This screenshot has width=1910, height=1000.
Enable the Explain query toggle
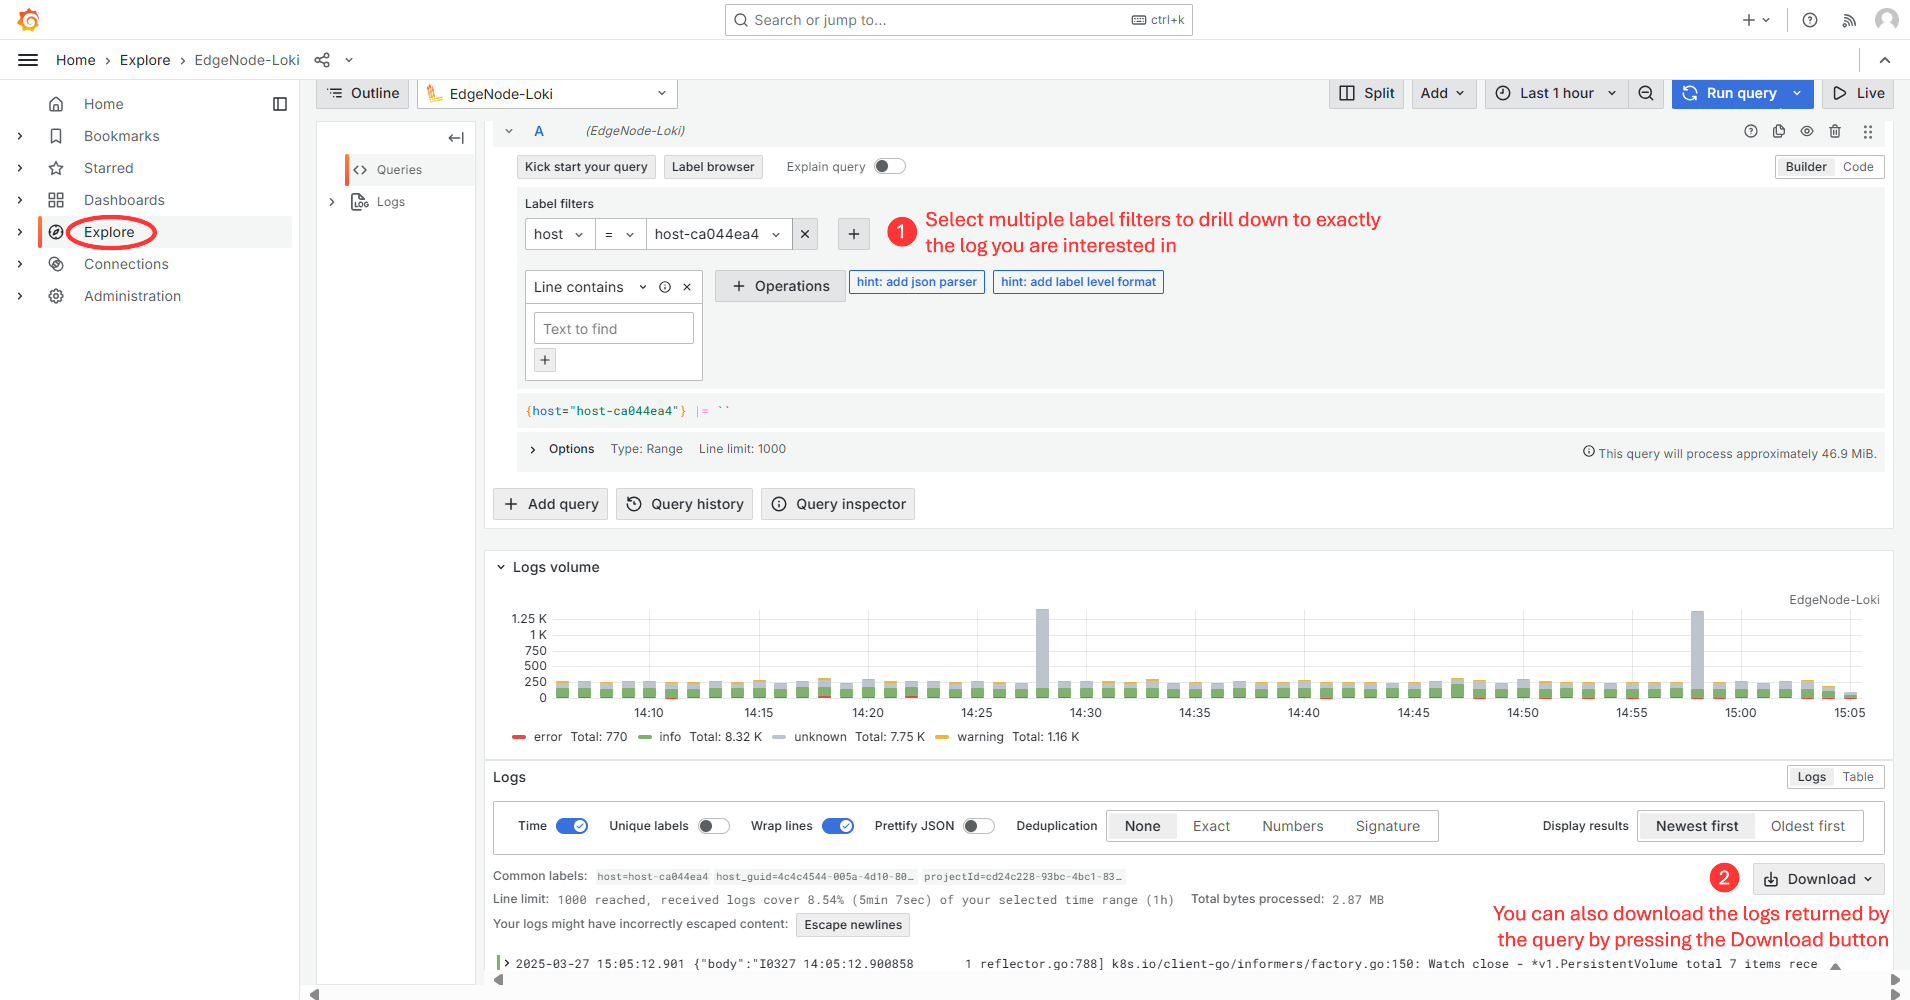(x=889, y=167)
